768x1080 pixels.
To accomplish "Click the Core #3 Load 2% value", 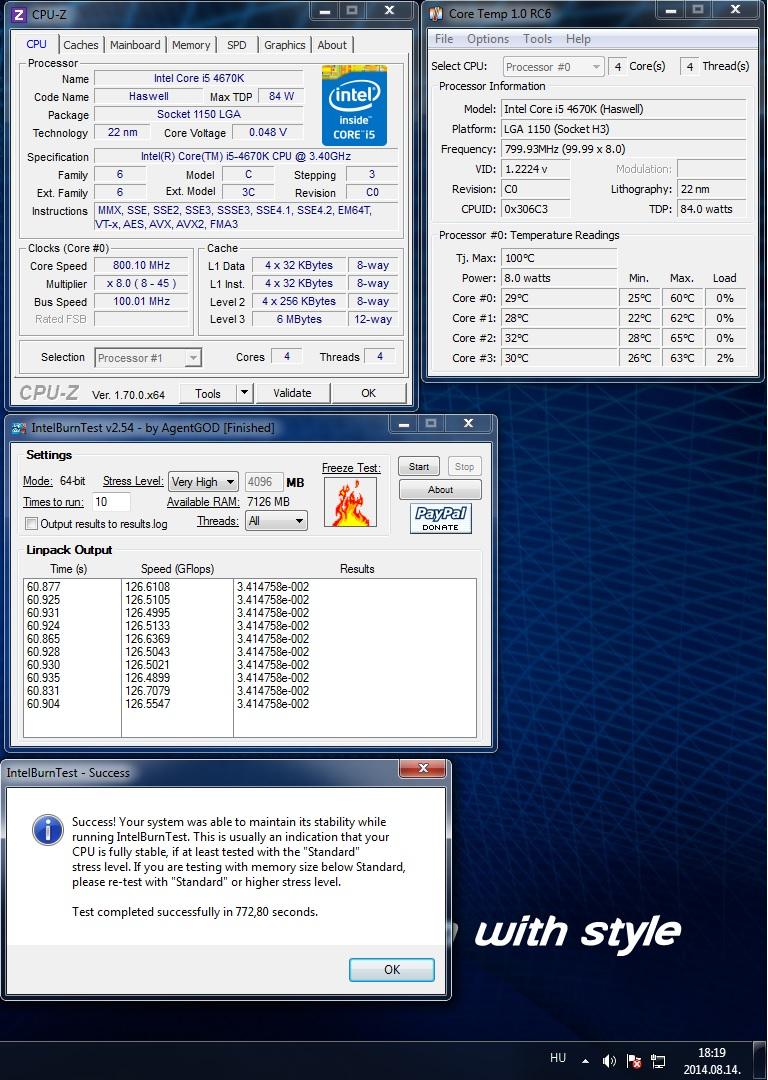I will (x=725, y=357).
